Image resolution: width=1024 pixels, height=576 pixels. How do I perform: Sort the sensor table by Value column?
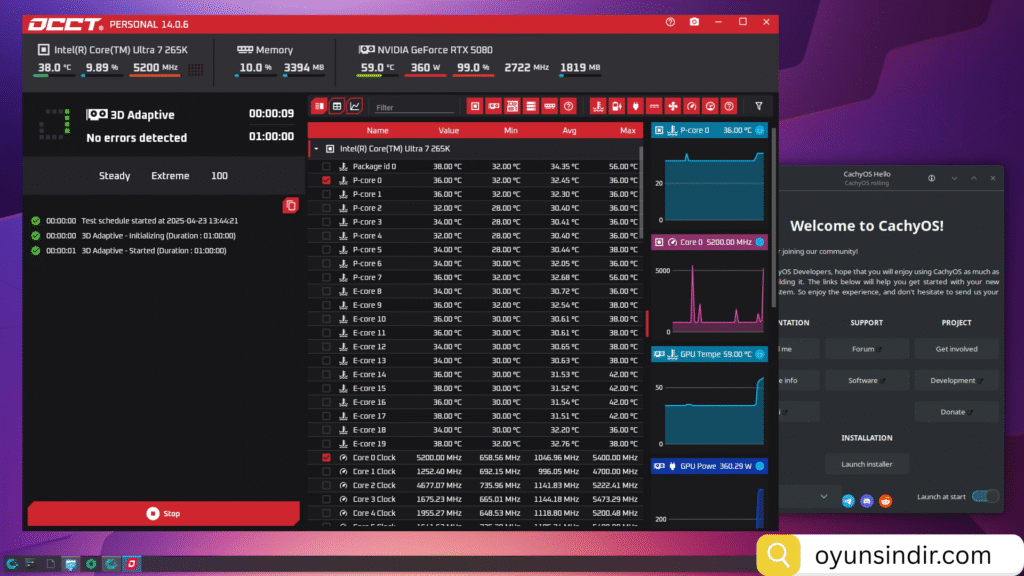[x=448, y=130]
